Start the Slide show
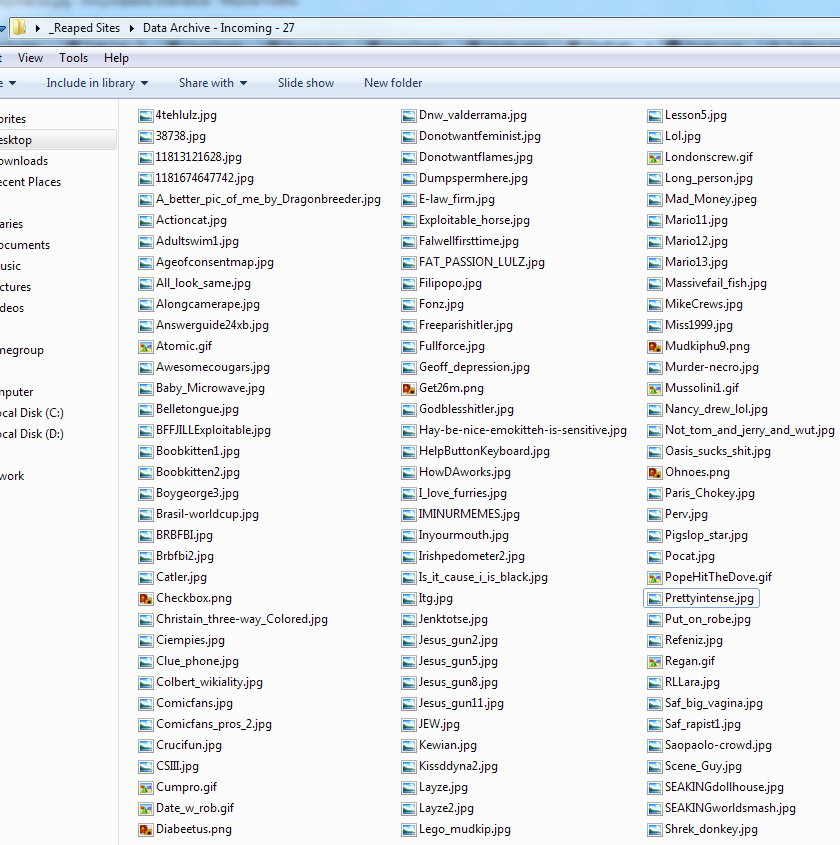 pyautogui.click(x=305, y=83)
